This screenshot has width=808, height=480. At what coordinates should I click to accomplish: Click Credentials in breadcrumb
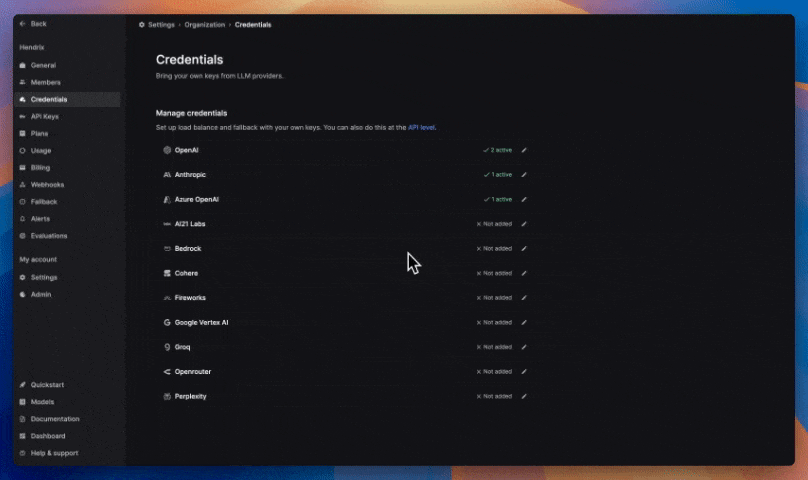pyautogui.click(x=253, y=25)
